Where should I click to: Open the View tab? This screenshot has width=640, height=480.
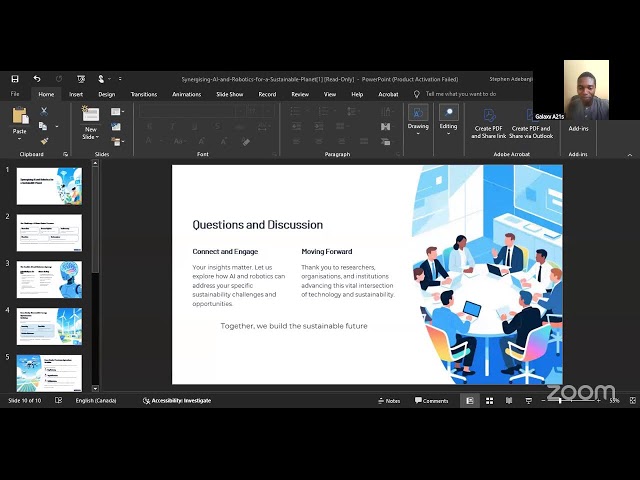pyautogui.click(x=330, y=94)
